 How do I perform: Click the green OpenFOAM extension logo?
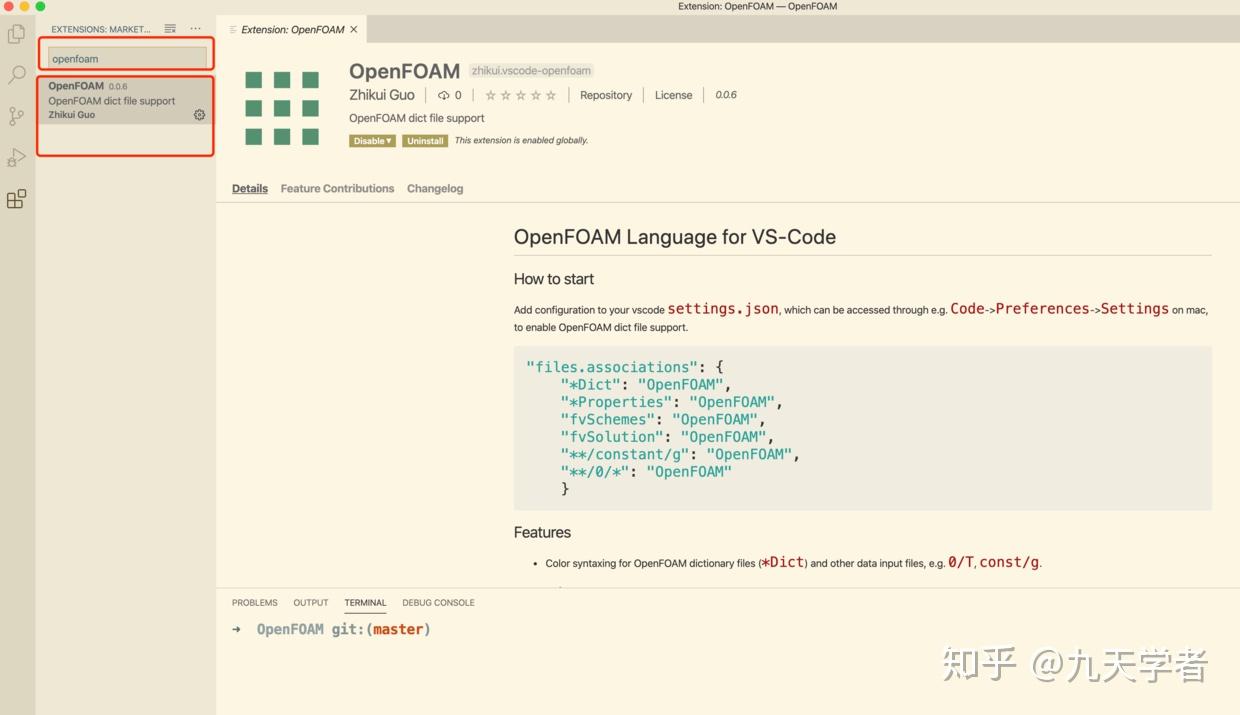(x=283, y=107)
